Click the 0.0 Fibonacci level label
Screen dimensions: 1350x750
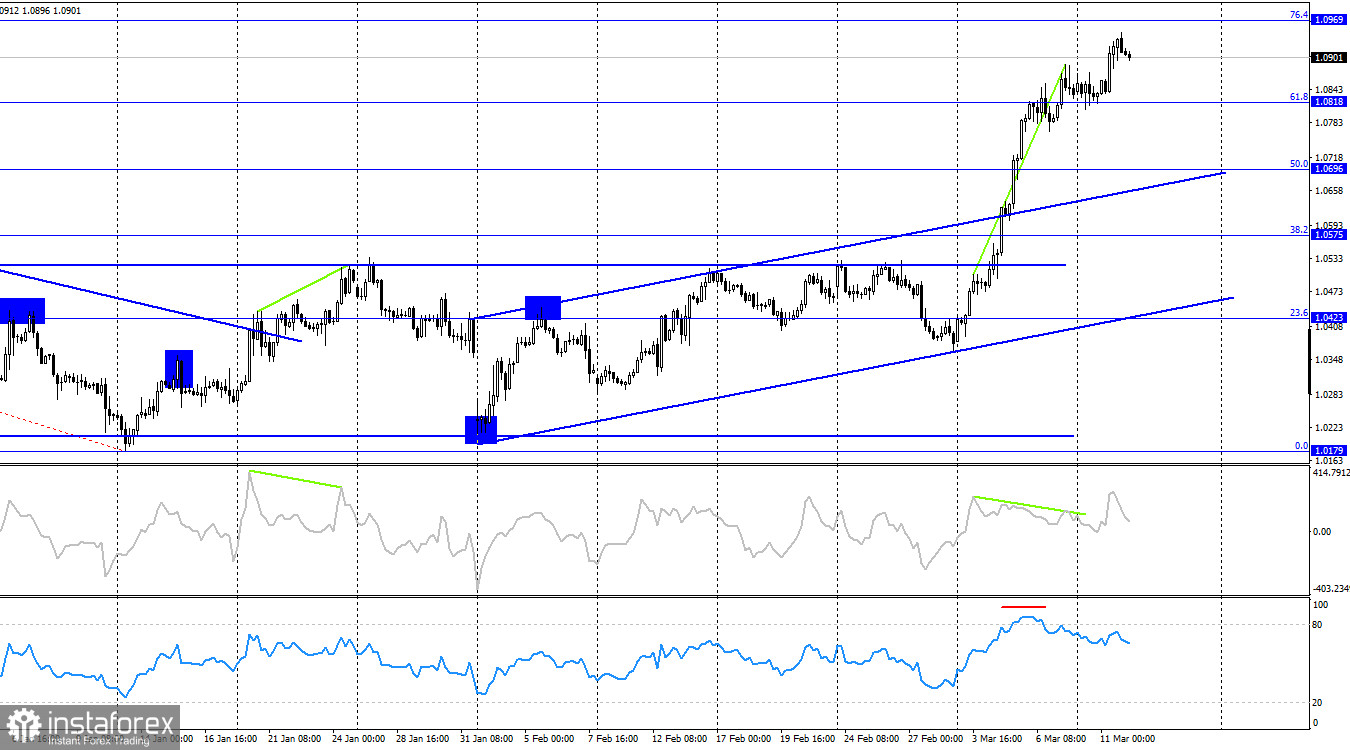click(1302, 445)
